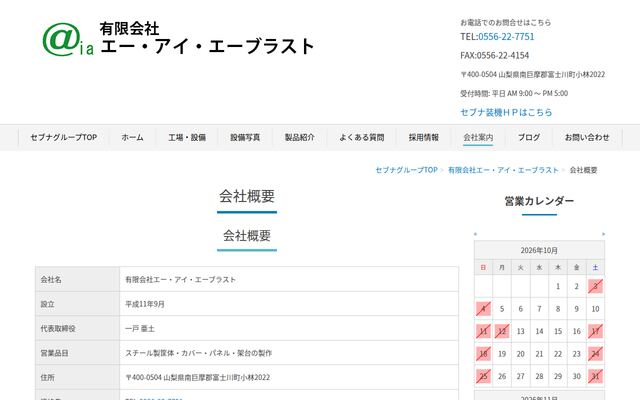Select October 3 holiday cell

click(596, 287)
